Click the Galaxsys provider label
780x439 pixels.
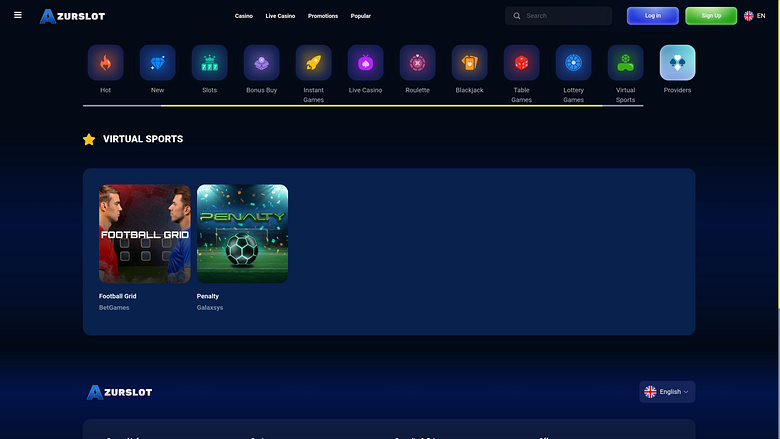click(x=209, y=308)
